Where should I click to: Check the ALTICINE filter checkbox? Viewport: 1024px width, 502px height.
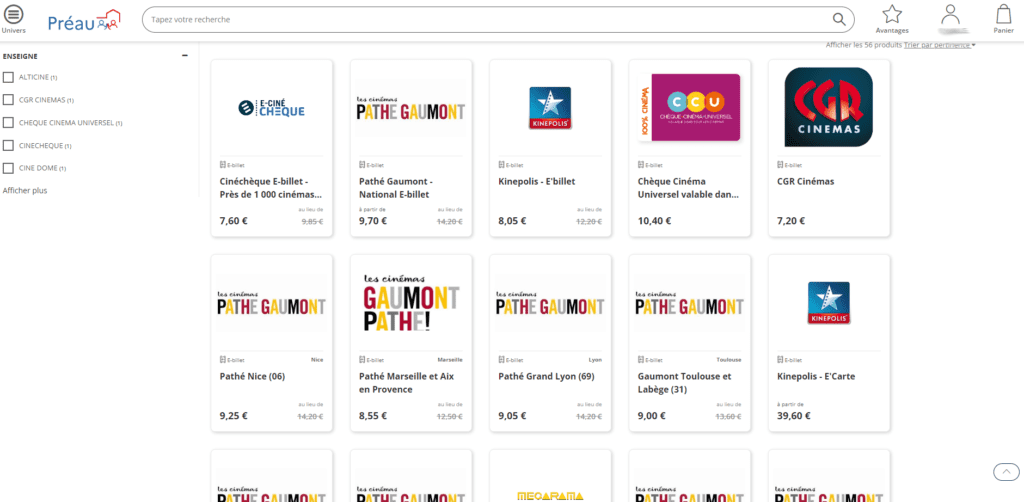point(8,77)
